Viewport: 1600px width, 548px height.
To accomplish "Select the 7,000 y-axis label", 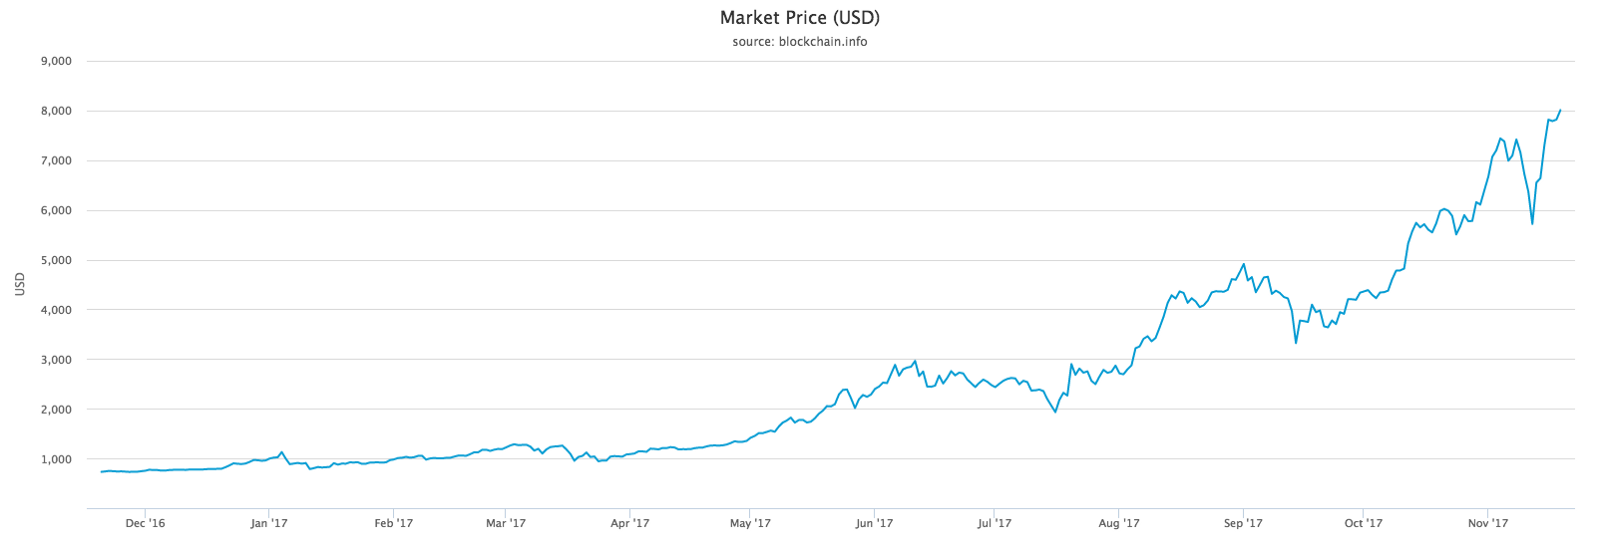I will (56, 161).
